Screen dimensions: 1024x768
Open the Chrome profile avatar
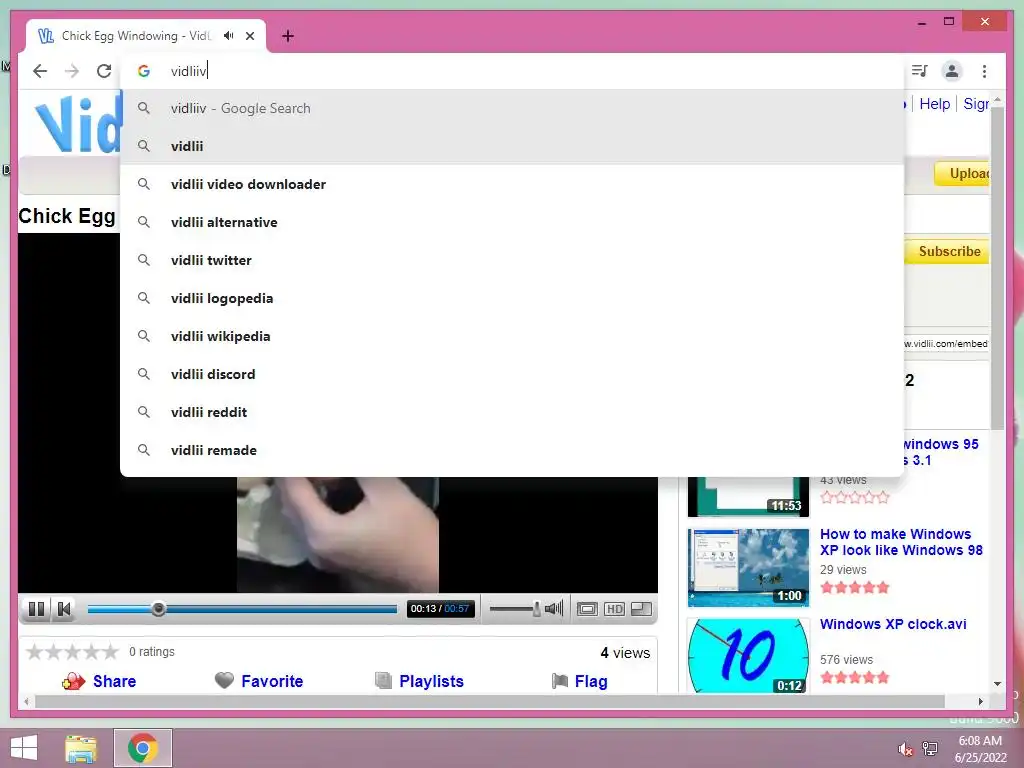coord(952,71)
